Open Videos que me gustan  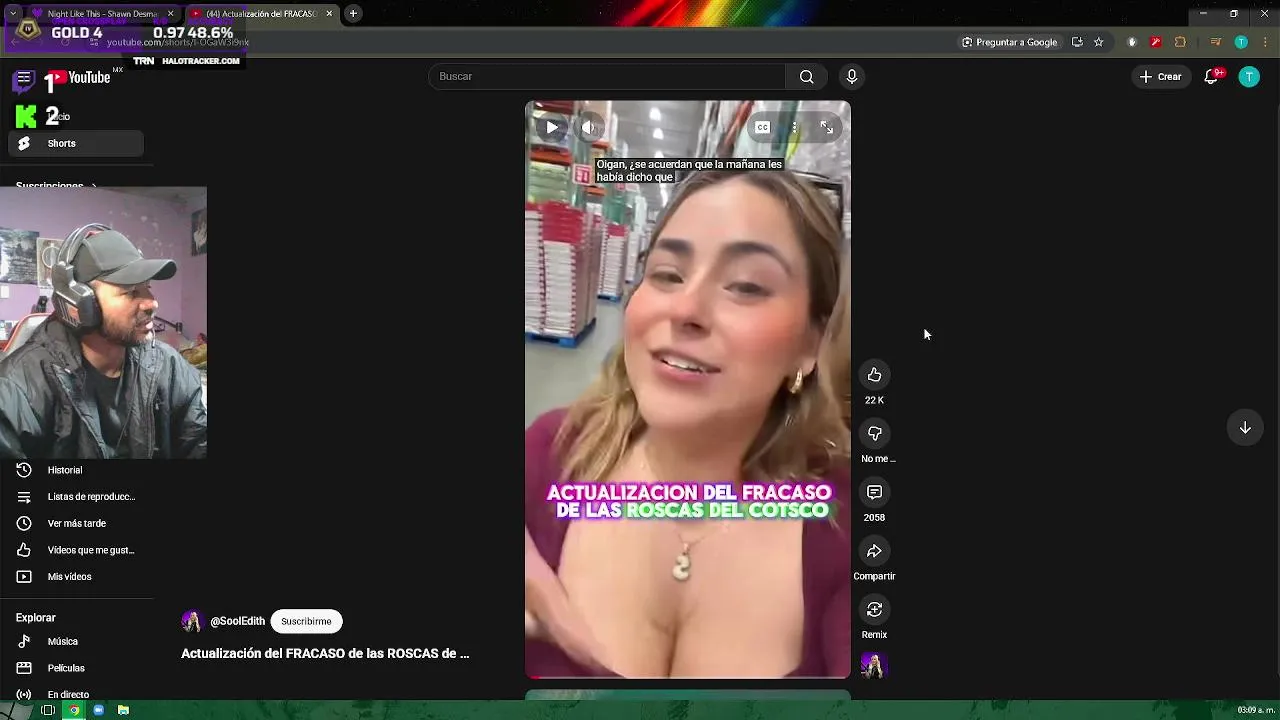click(76, 550)
